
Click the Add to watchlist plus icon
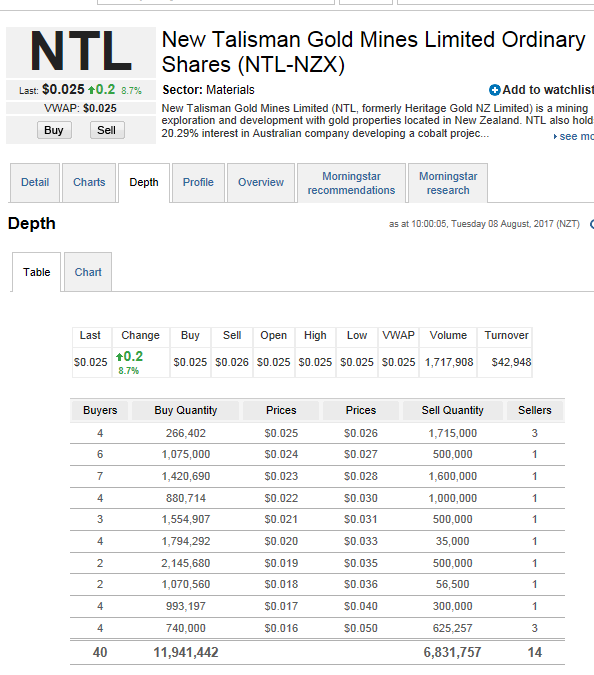tap(495, 90)
